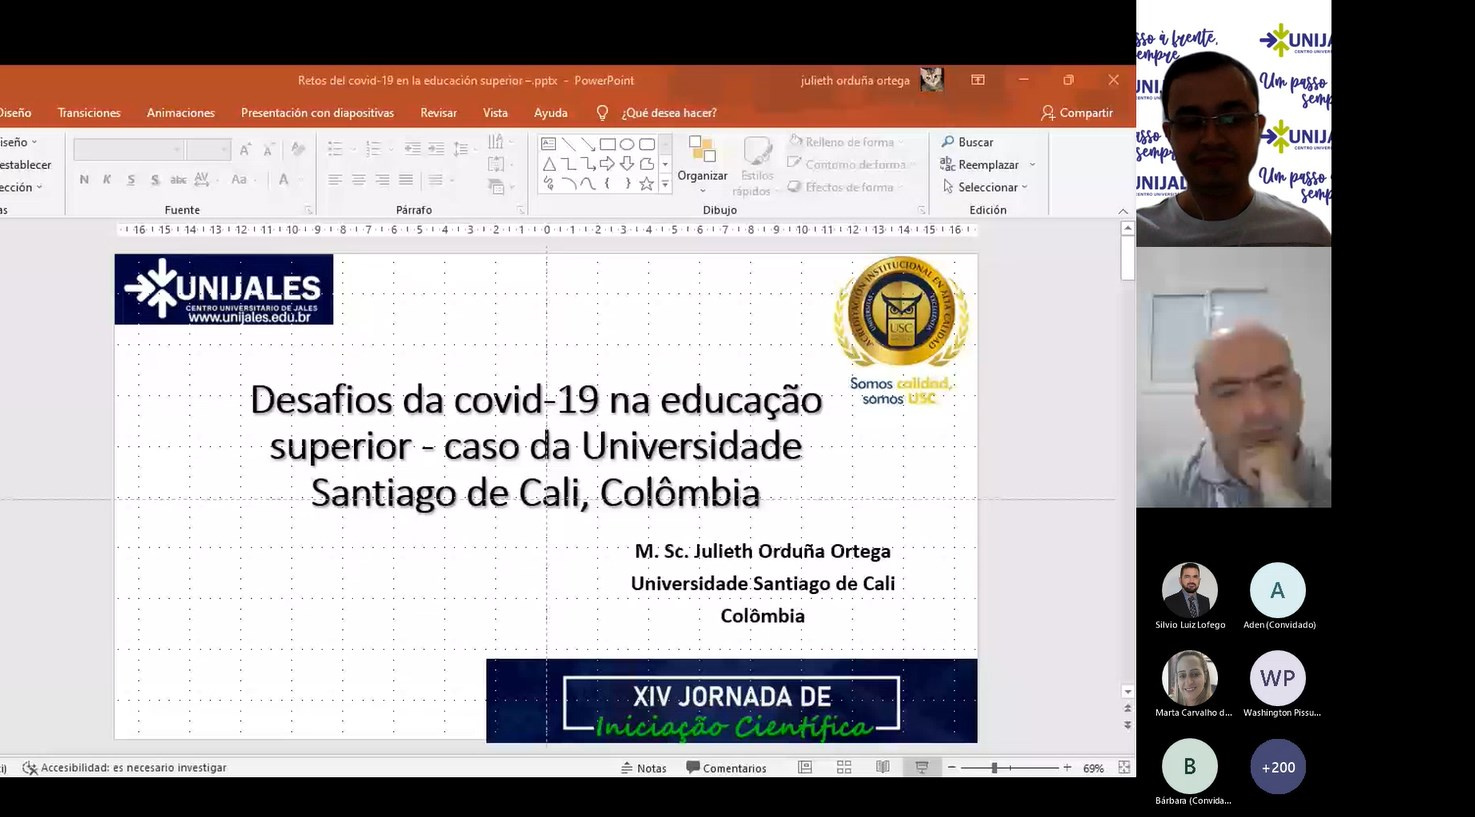Image resolution: width=1475 pixels, height=817 pixels.
Task: Start slideshow from status bar icon
Action: pyautogui.click(x=922, y=767)
